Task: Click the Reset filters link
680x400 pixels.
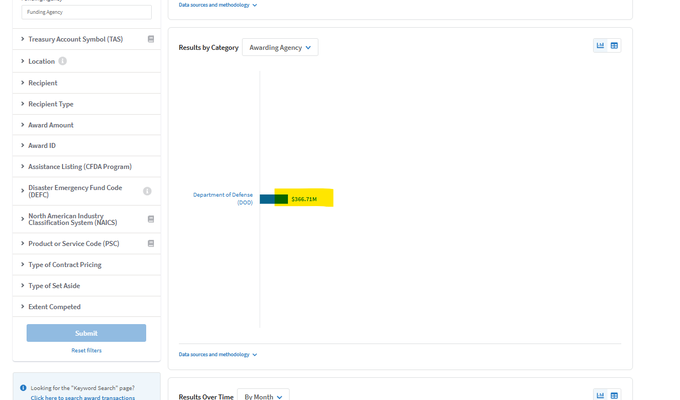Action: point(86,350)
